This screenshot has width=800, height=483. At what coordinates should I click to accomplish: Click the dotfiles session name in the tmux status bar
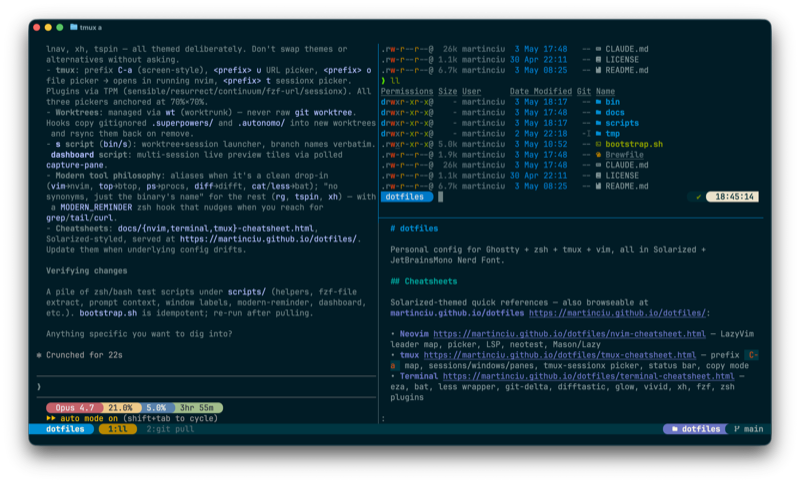[x=65, y=429]
